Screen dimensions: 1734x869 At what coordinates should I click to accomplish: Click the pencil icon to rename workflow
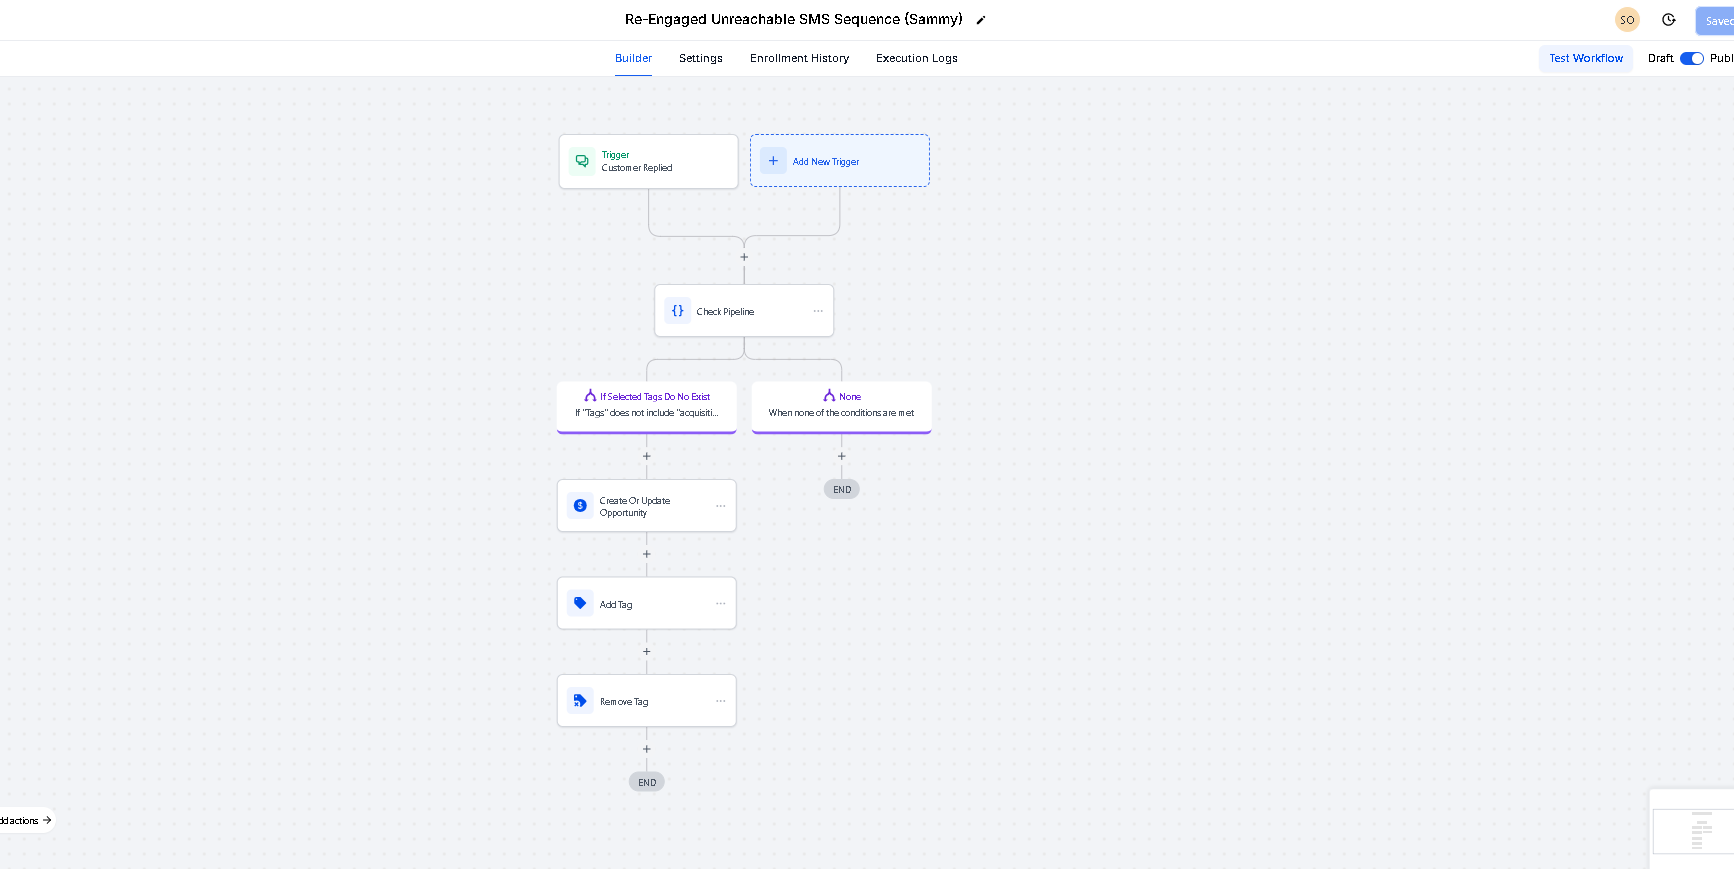(x=981, y=20)
